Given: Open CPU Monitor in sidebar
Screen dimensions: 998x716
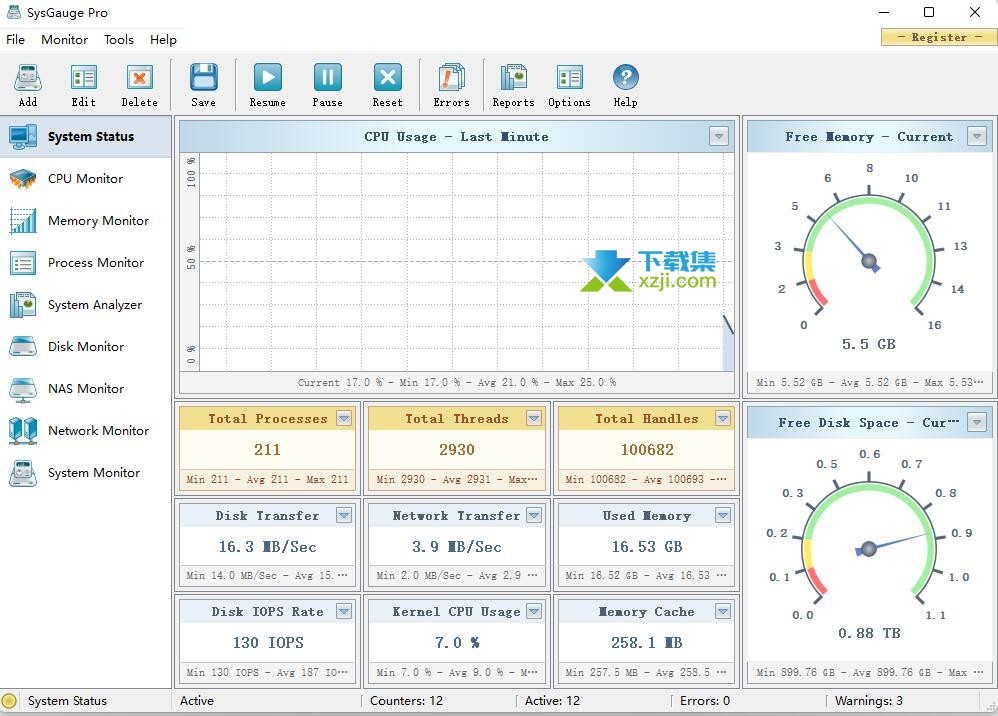Looking at the screenshot, I should tap(86, 179).
